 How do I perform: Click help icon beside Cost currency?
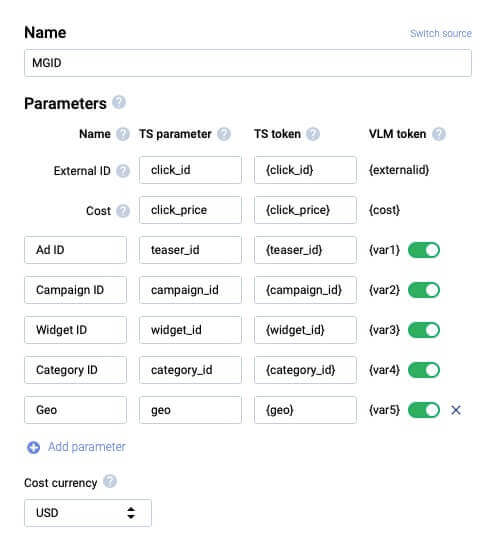point(110,481)
